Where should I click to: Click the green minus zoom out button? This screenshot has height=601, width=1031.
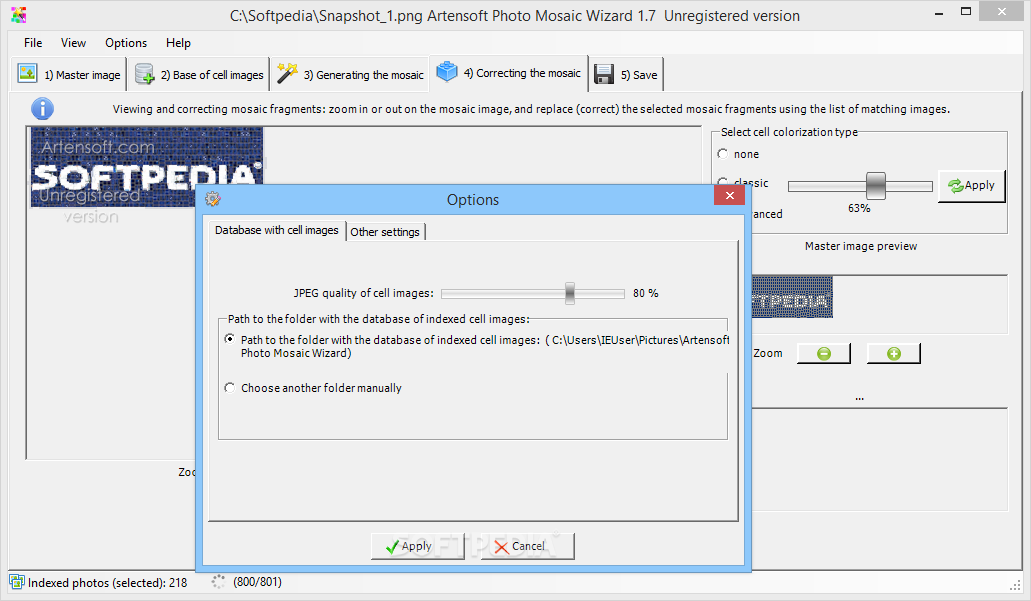[824, 354]
